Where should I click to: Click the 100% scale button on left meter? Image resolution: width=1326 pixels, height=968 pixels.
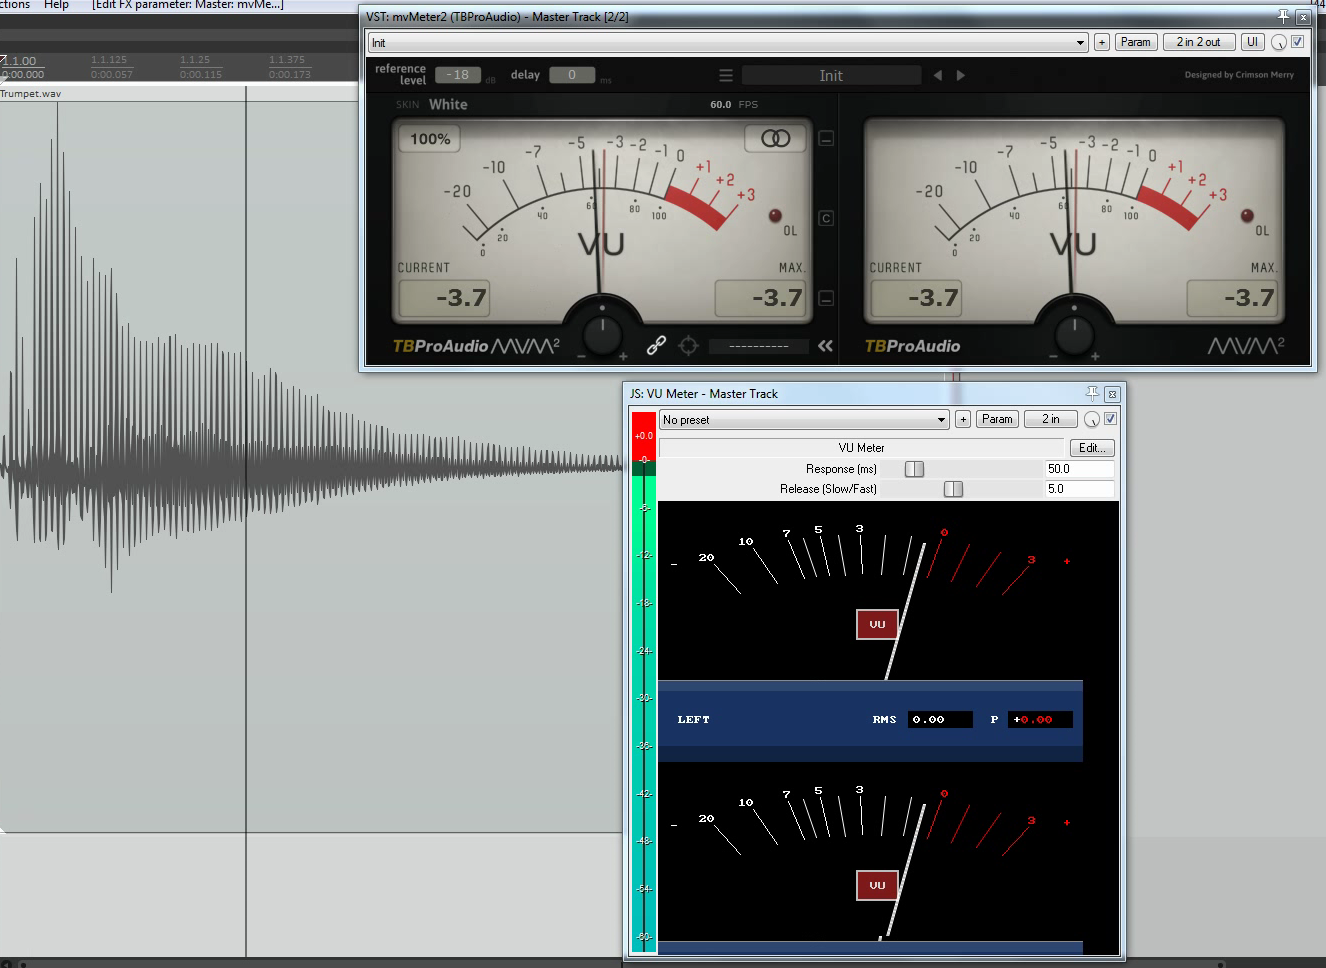tap(430, 139)
